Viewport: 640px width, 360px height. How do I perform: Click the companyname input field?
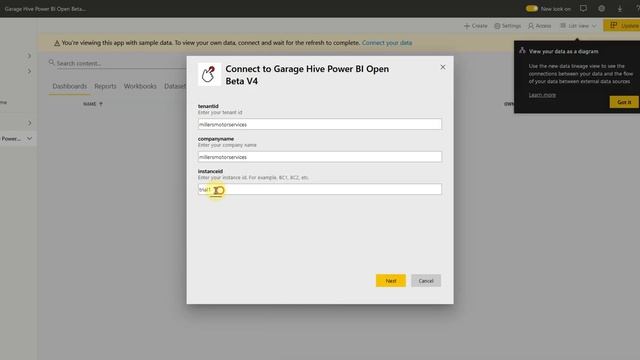pyautogui.click(x=320, y=157)
